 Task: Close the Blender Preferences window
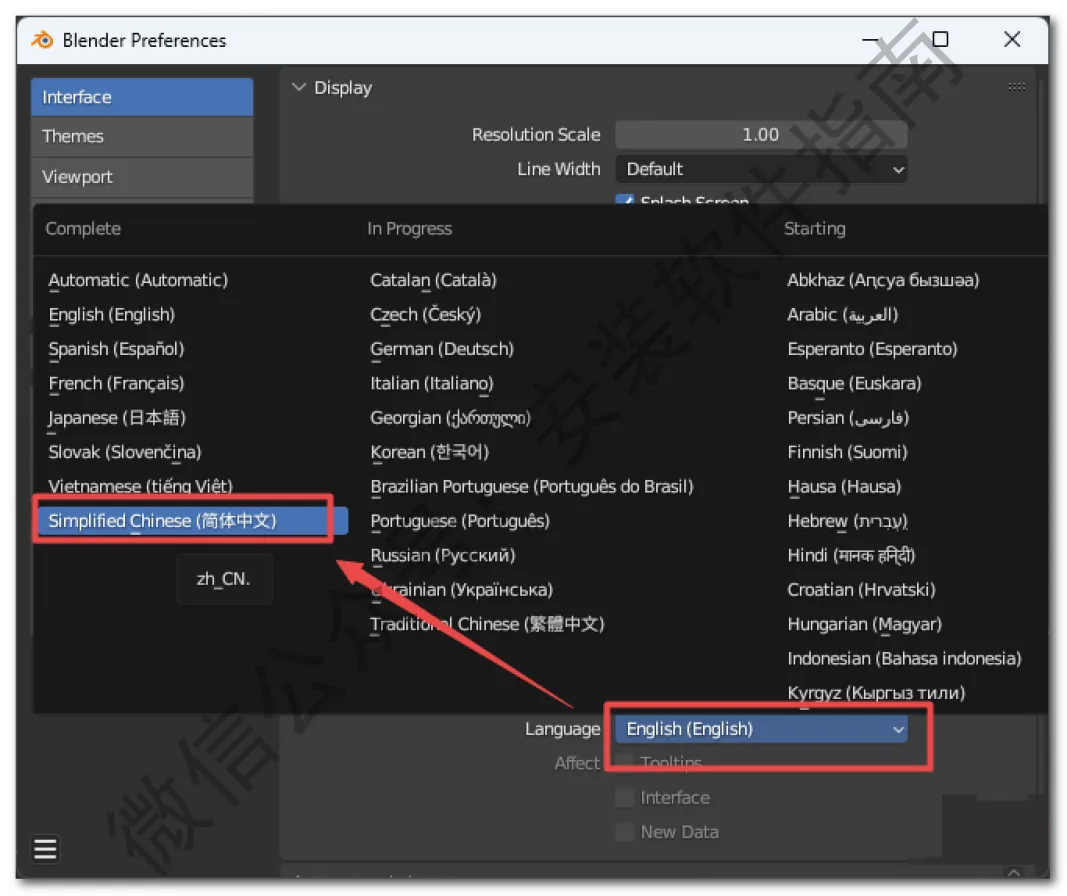click(x=1012, y=39)
